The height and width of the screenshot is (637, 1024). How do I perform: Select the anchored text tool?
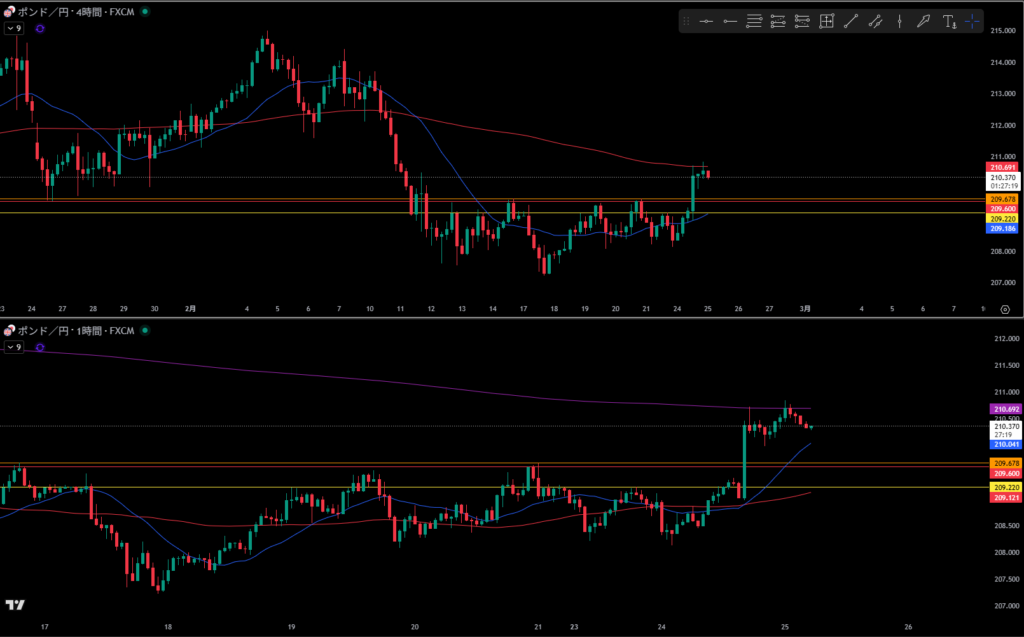(948, 21)
